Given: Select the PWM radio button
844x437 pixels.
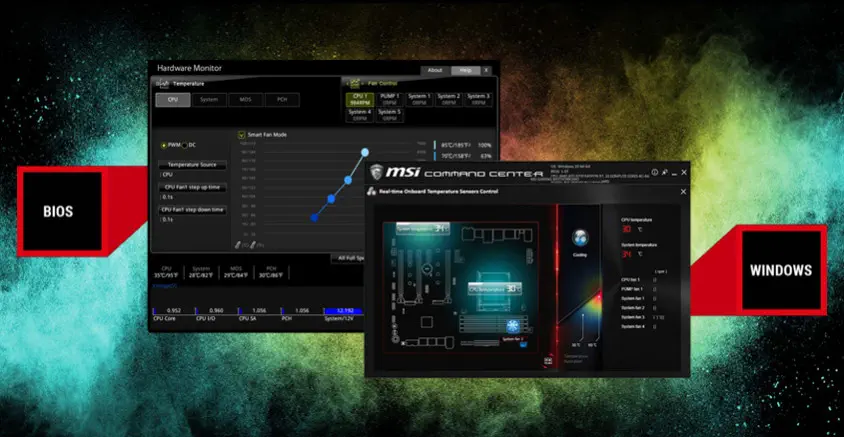Looking at the screenshot, I should tap(164, 145).
